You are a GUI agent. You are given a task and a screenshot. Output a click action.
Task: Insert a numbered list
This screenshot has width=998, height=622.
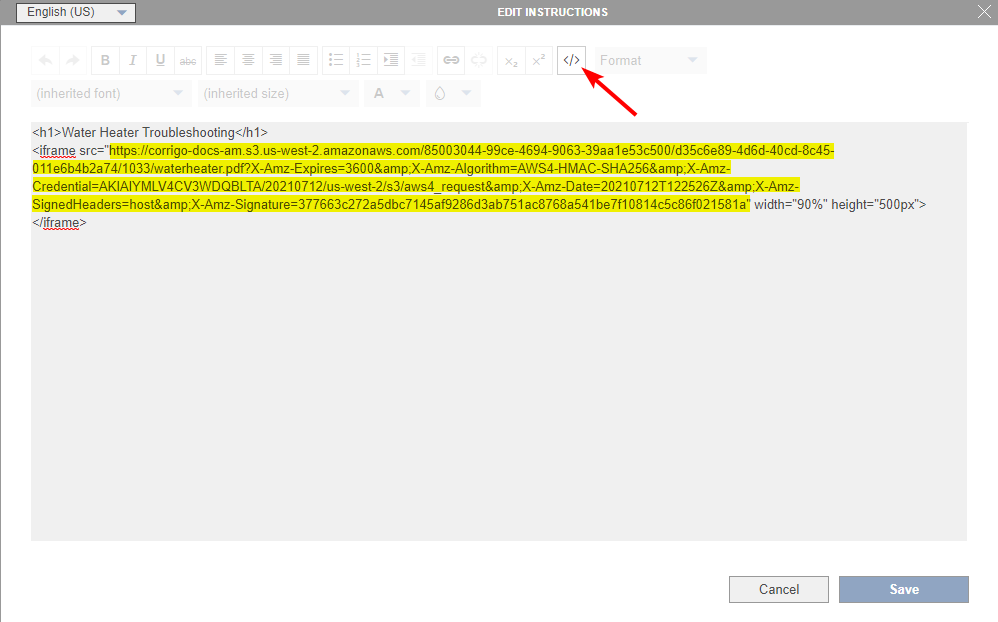coord(364,60)
